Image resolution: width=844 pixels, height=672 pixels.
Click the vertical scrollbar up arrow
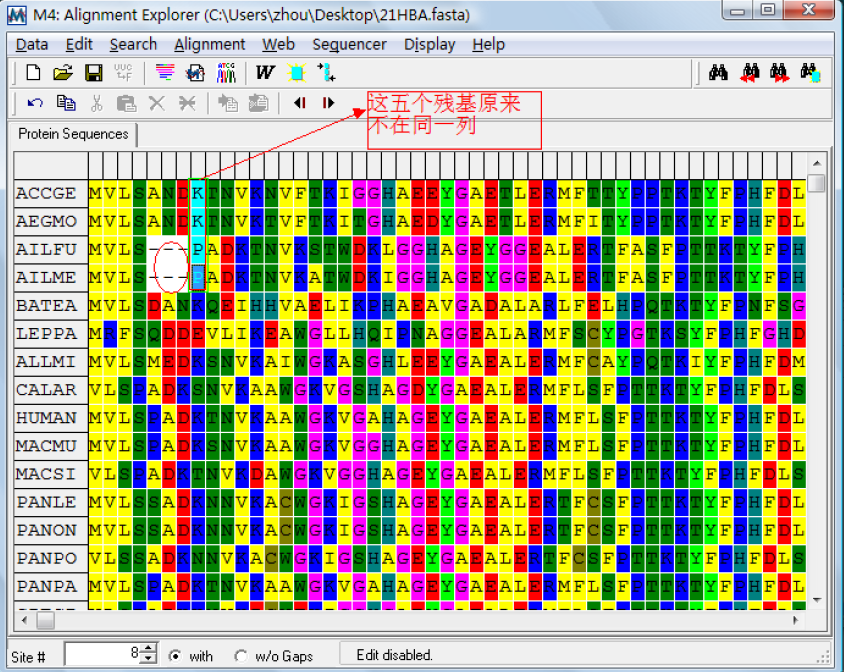click(817, 163)
